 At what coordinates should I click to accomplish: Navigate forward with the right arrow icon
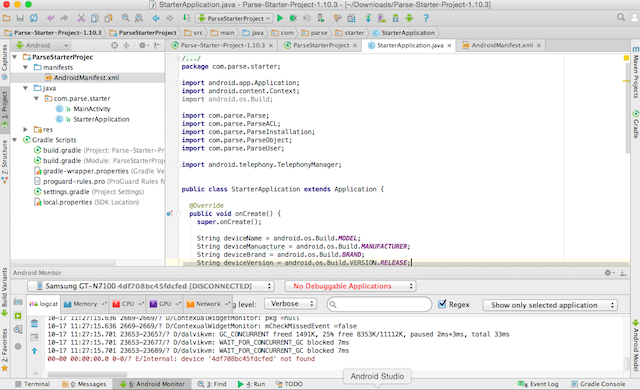point(169,18)
